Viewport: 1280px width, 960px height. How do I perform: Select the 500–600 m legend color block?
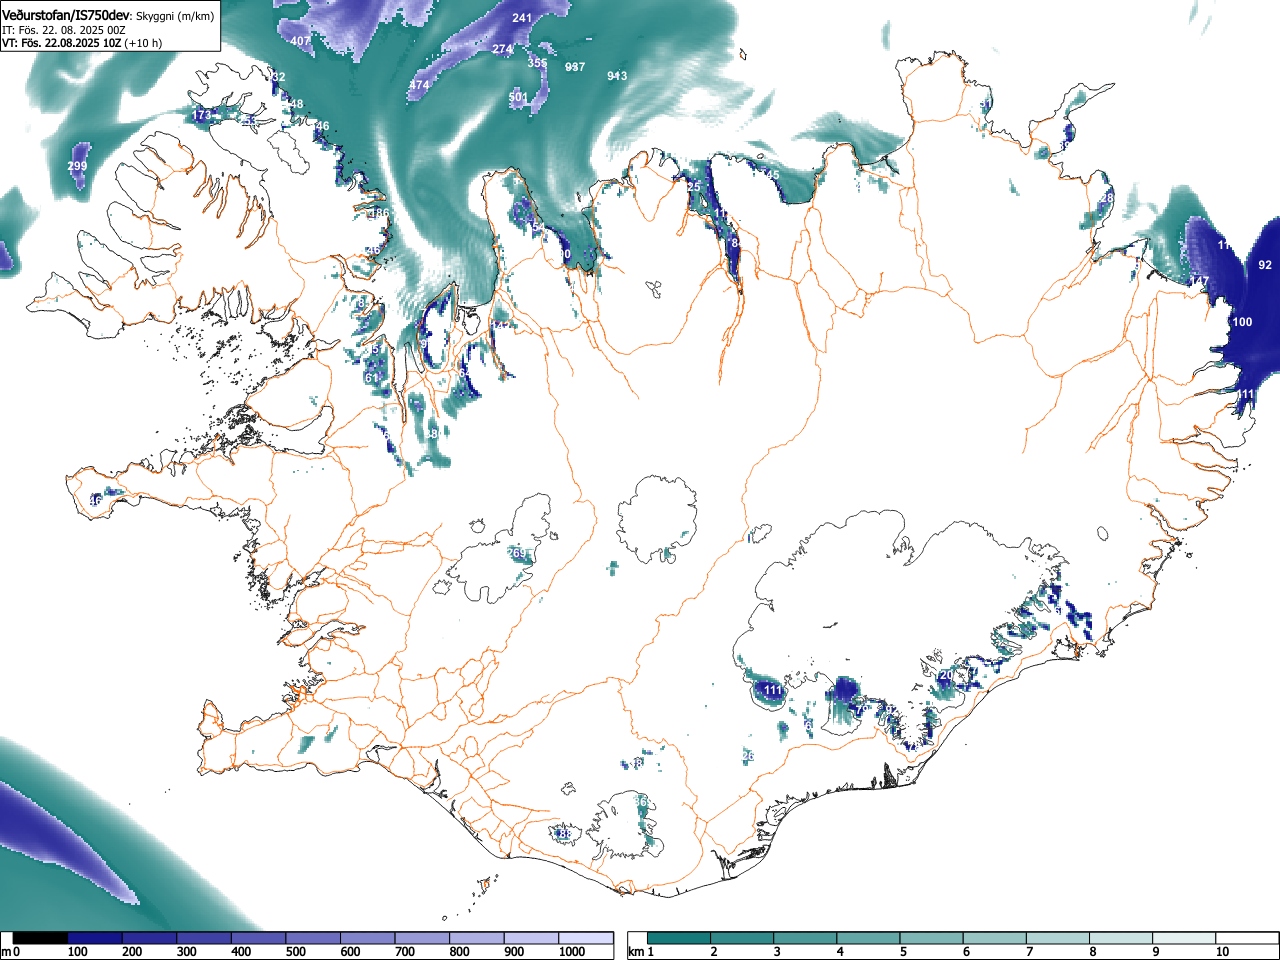point(313,938)
